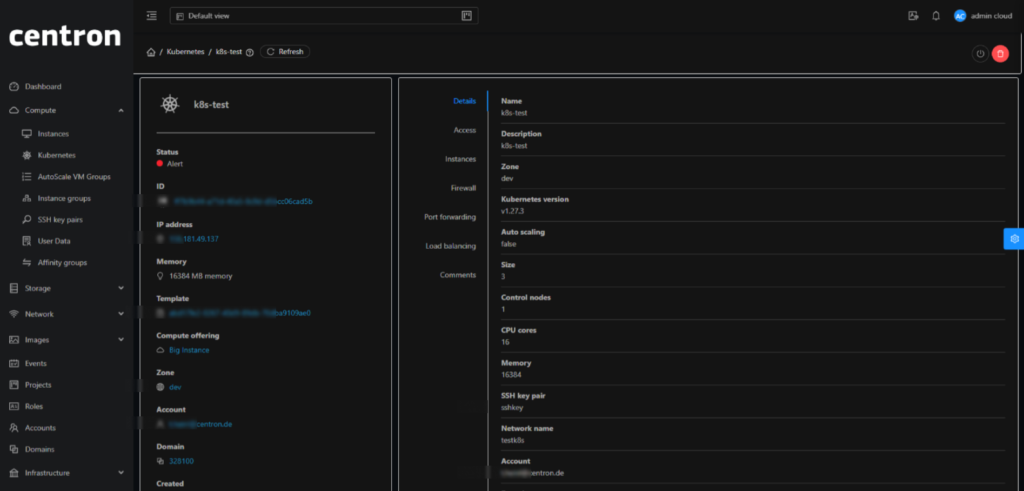The width and height of the screenshot is (1024, 491).
Task: Click the SSH key pairs key icon
Action: [x=27, y=219]
